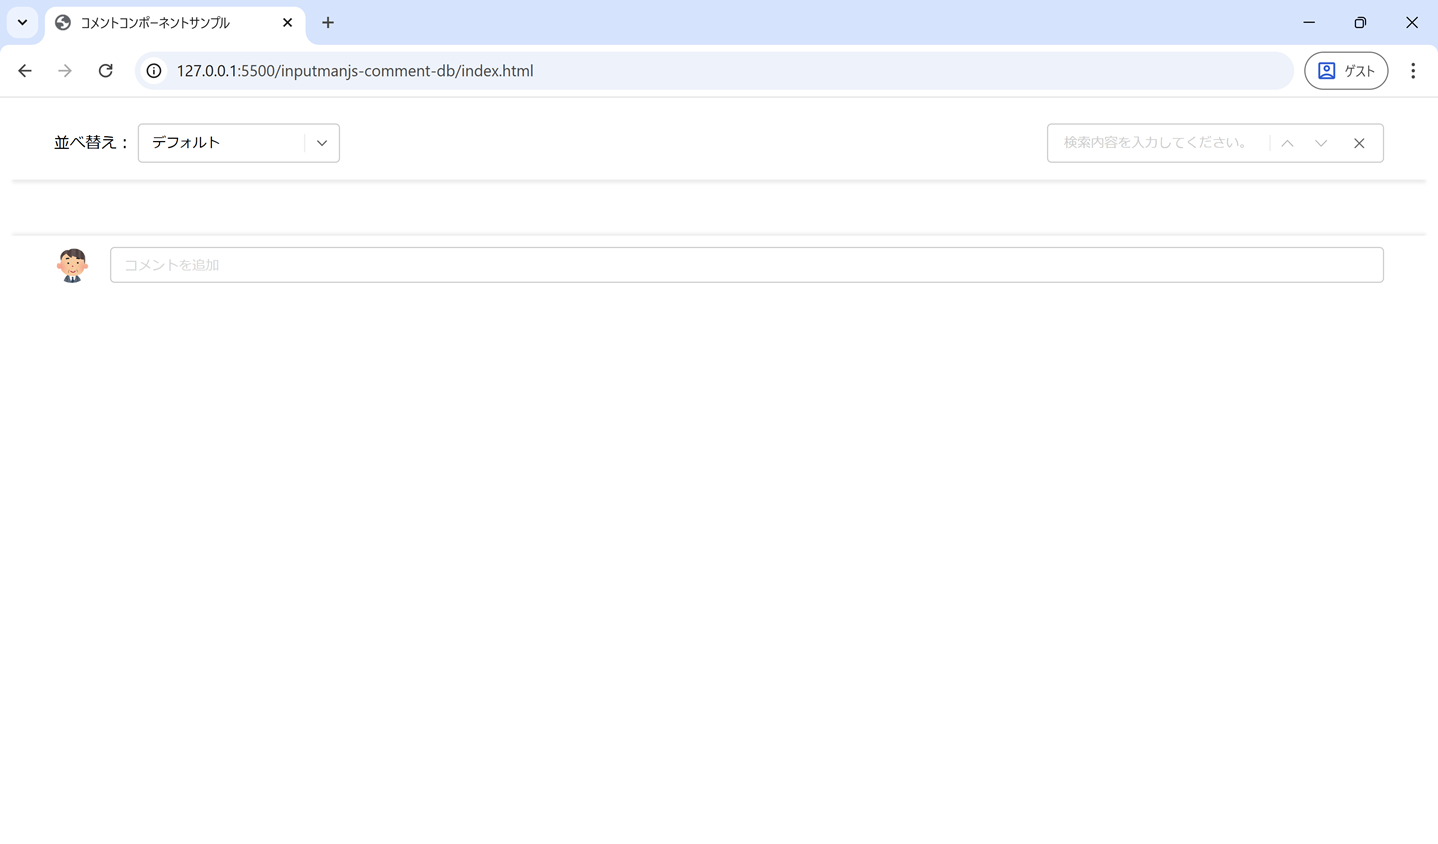This screenshot has height=844, width=1438.
Task: Click the user avatar image
Action: pos(72,265)
